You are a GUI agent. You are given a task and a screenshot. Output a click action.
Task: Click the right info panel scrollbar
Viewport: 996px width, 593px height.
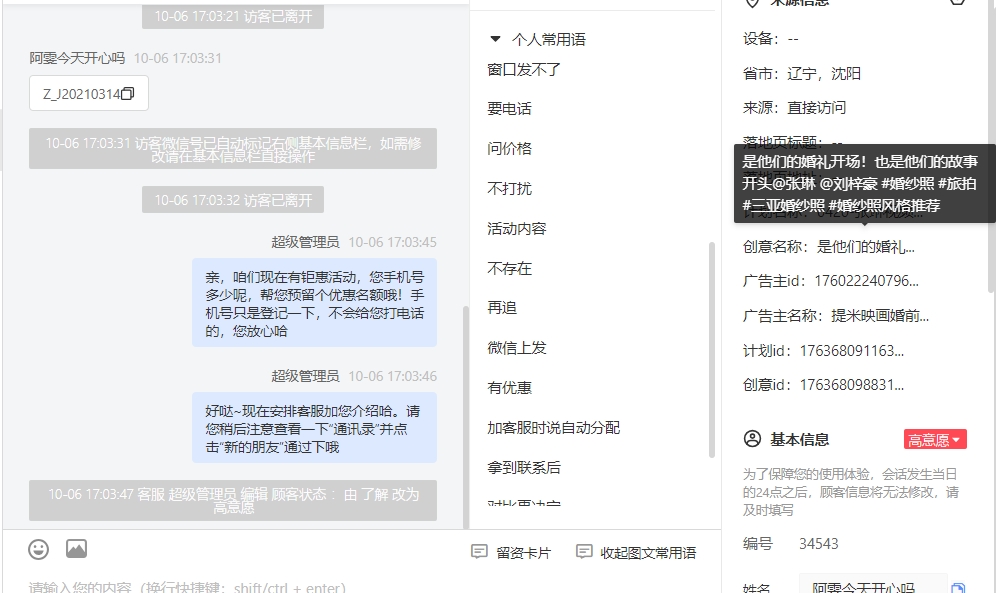coord(992,146)
